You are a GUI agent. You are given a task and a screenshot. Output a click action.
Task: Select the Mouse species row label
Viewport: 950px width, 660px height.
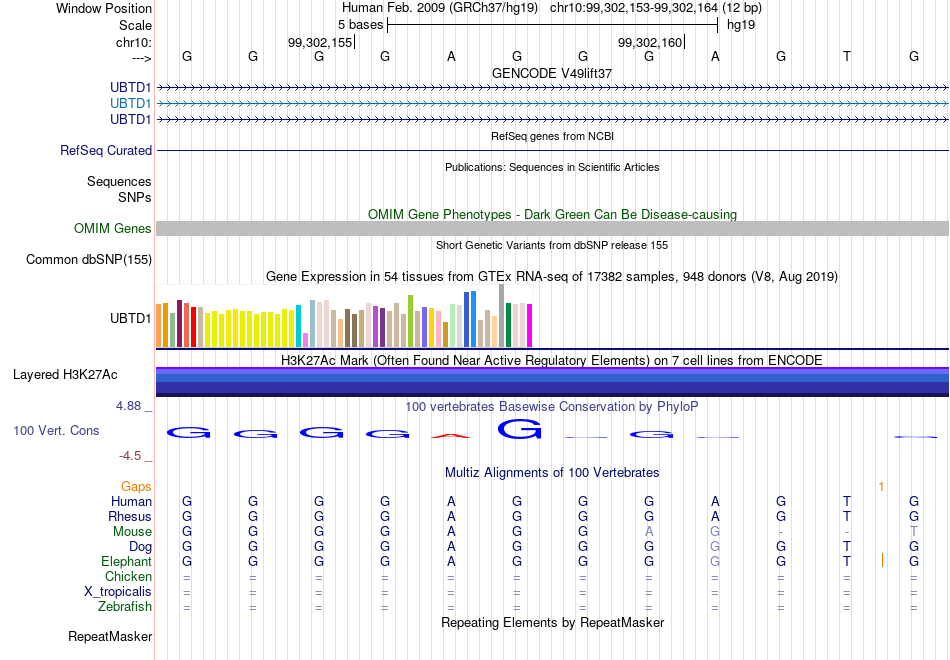[132, 532]
